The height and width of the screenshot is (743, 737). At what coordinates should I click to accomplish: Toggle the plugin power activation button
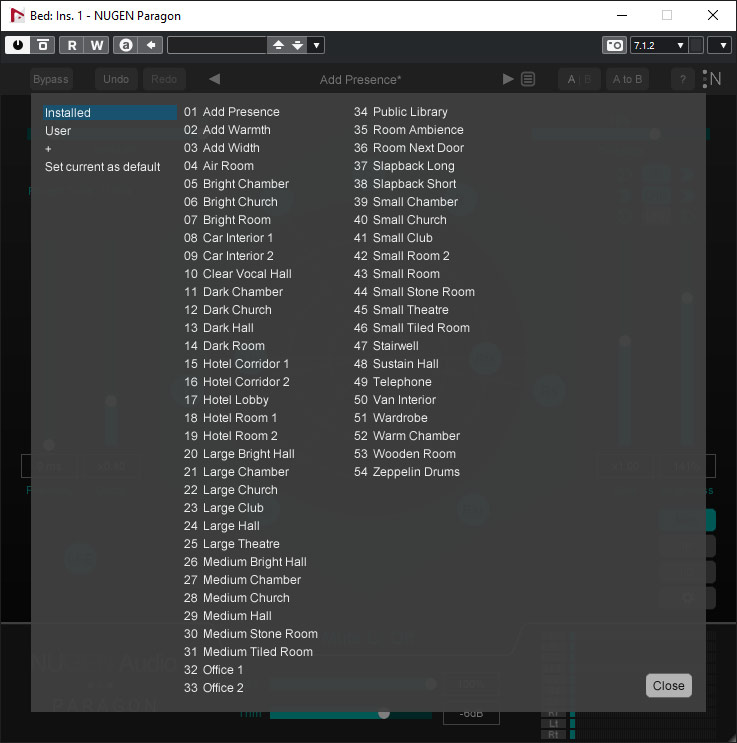18,45
